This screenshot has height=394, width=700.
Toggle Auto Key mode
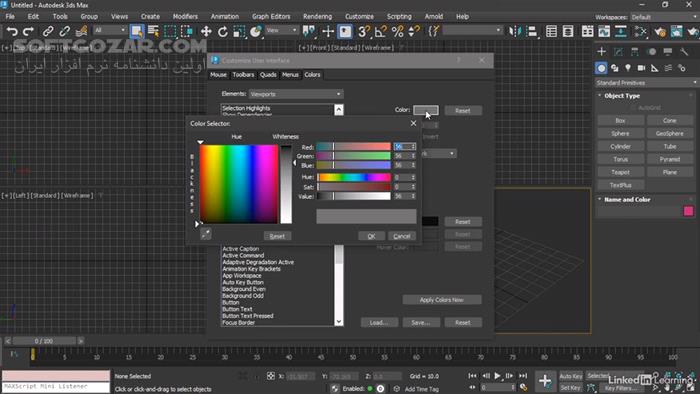tap(571, 376)
